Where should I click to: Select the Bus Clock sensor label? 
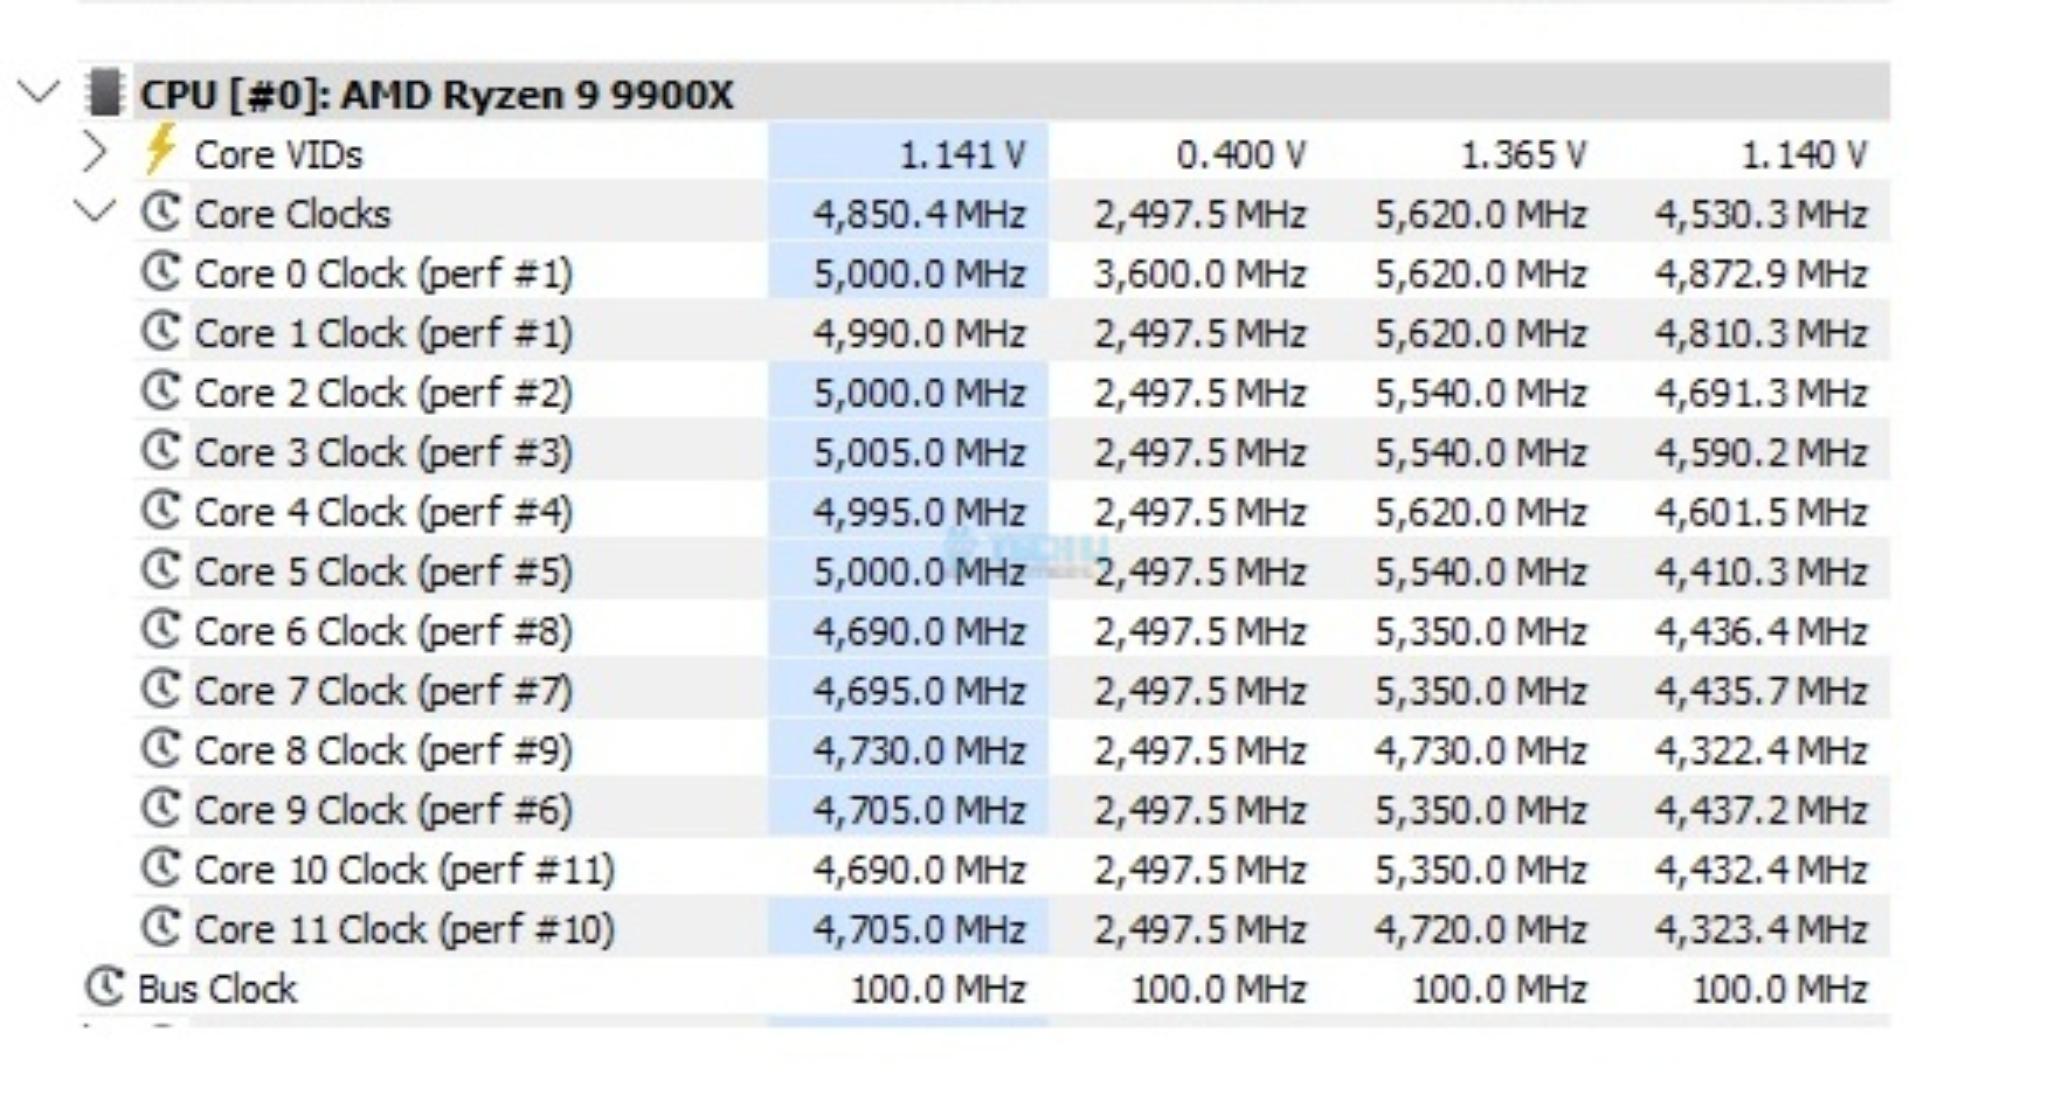[x=217, y=989]
